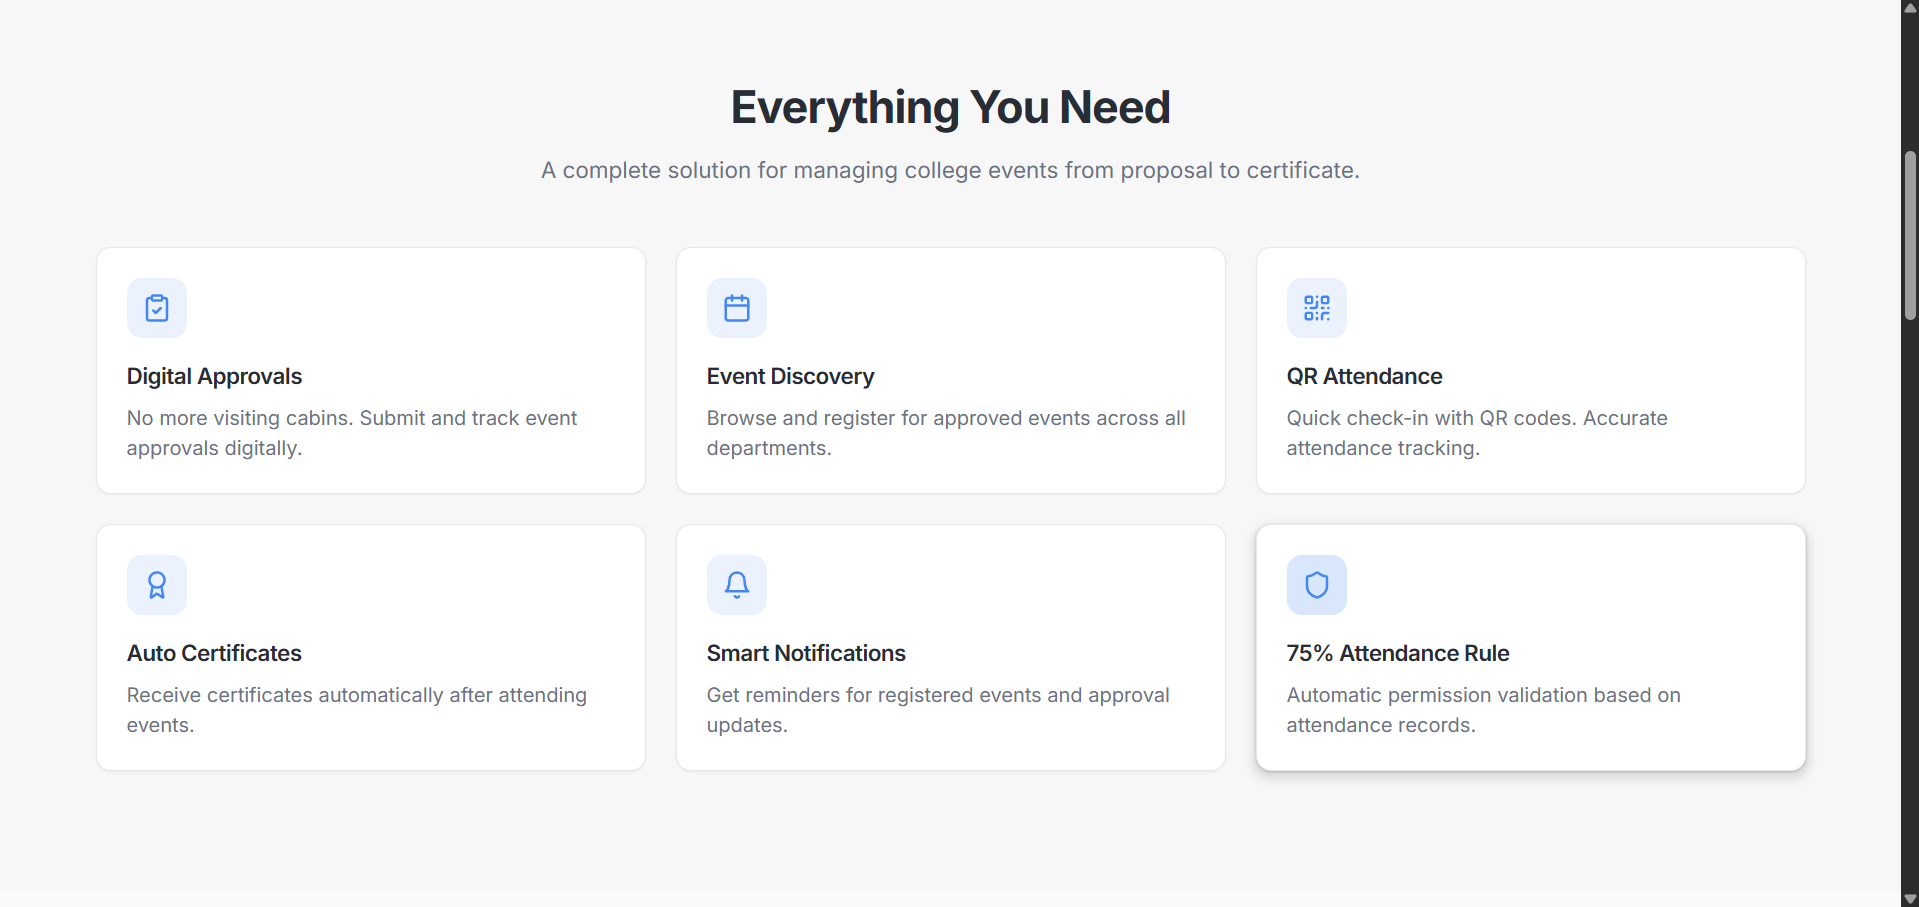Image resolution: width=1919 pixels, height=907 pixels.
Task: Click the Smart Notifications heading
Action: point(806,654)
